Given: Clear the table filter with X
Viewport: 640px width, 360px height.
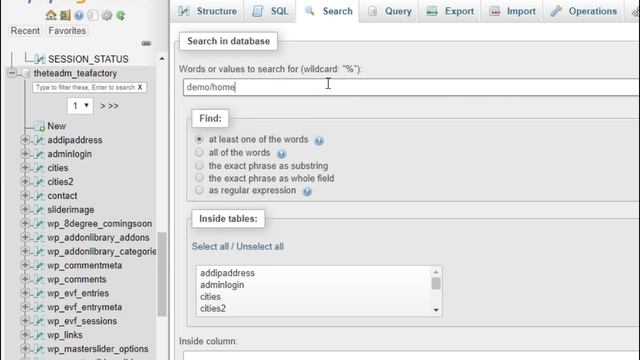Looking at the screenshot, I should coord(140,87).
